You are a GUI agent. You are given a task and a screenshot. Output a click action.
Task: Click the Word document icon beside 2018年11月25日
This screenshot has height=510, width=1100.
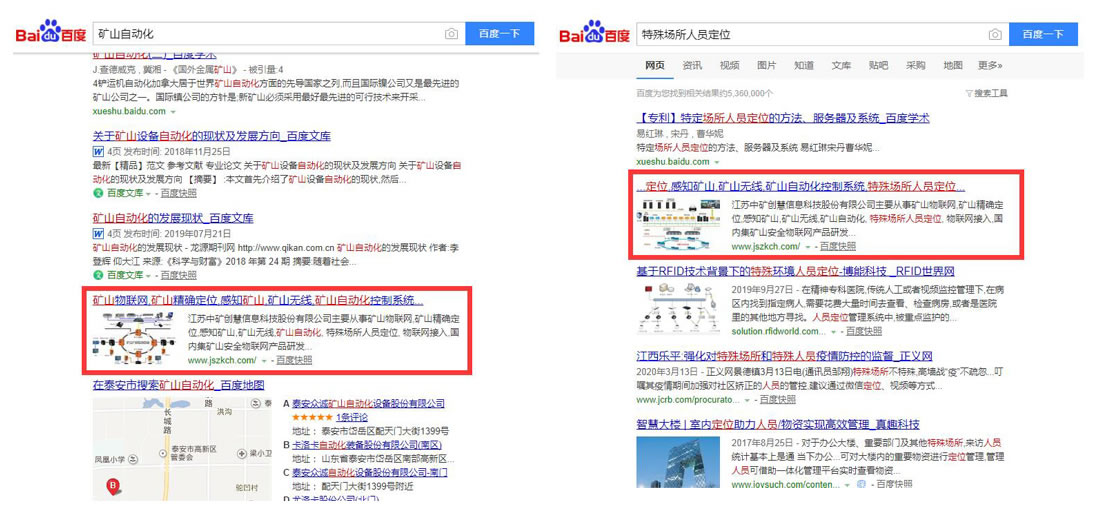(x=98, y=151)
